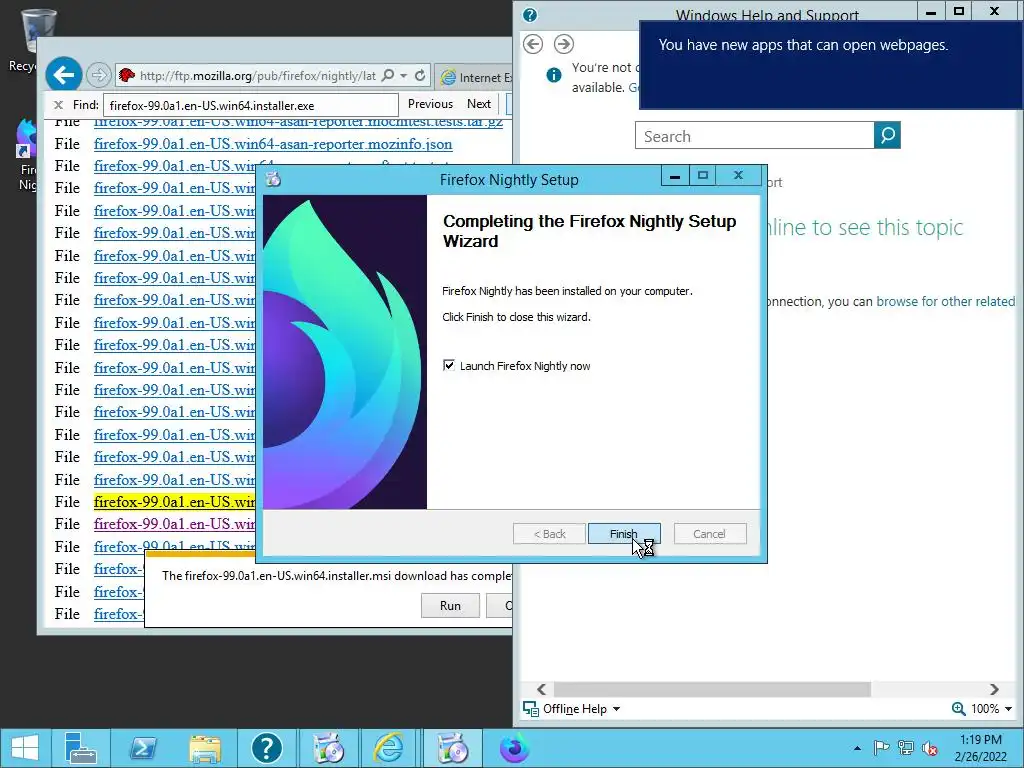This screenshot has width=1024, height=768.
Task: Click Action Center flag tray icon
Action: click(x=881, y=748)
